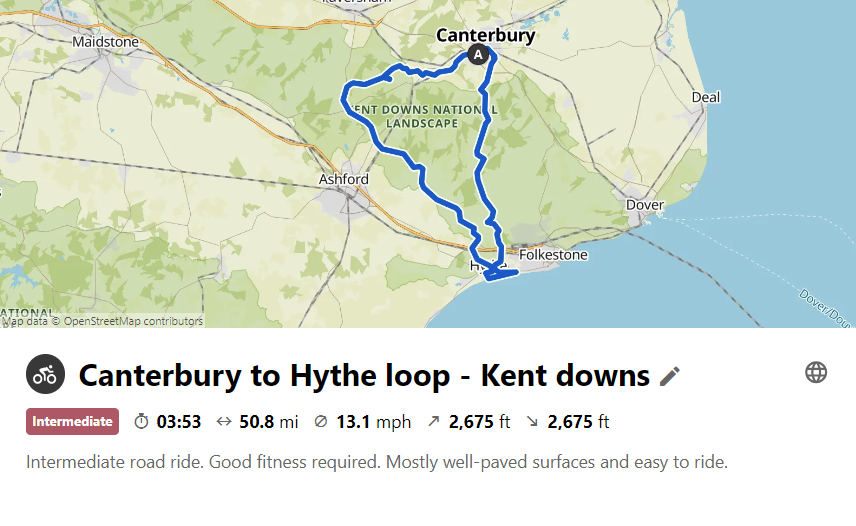Click the Ashford label on the map

coord(344,180)
